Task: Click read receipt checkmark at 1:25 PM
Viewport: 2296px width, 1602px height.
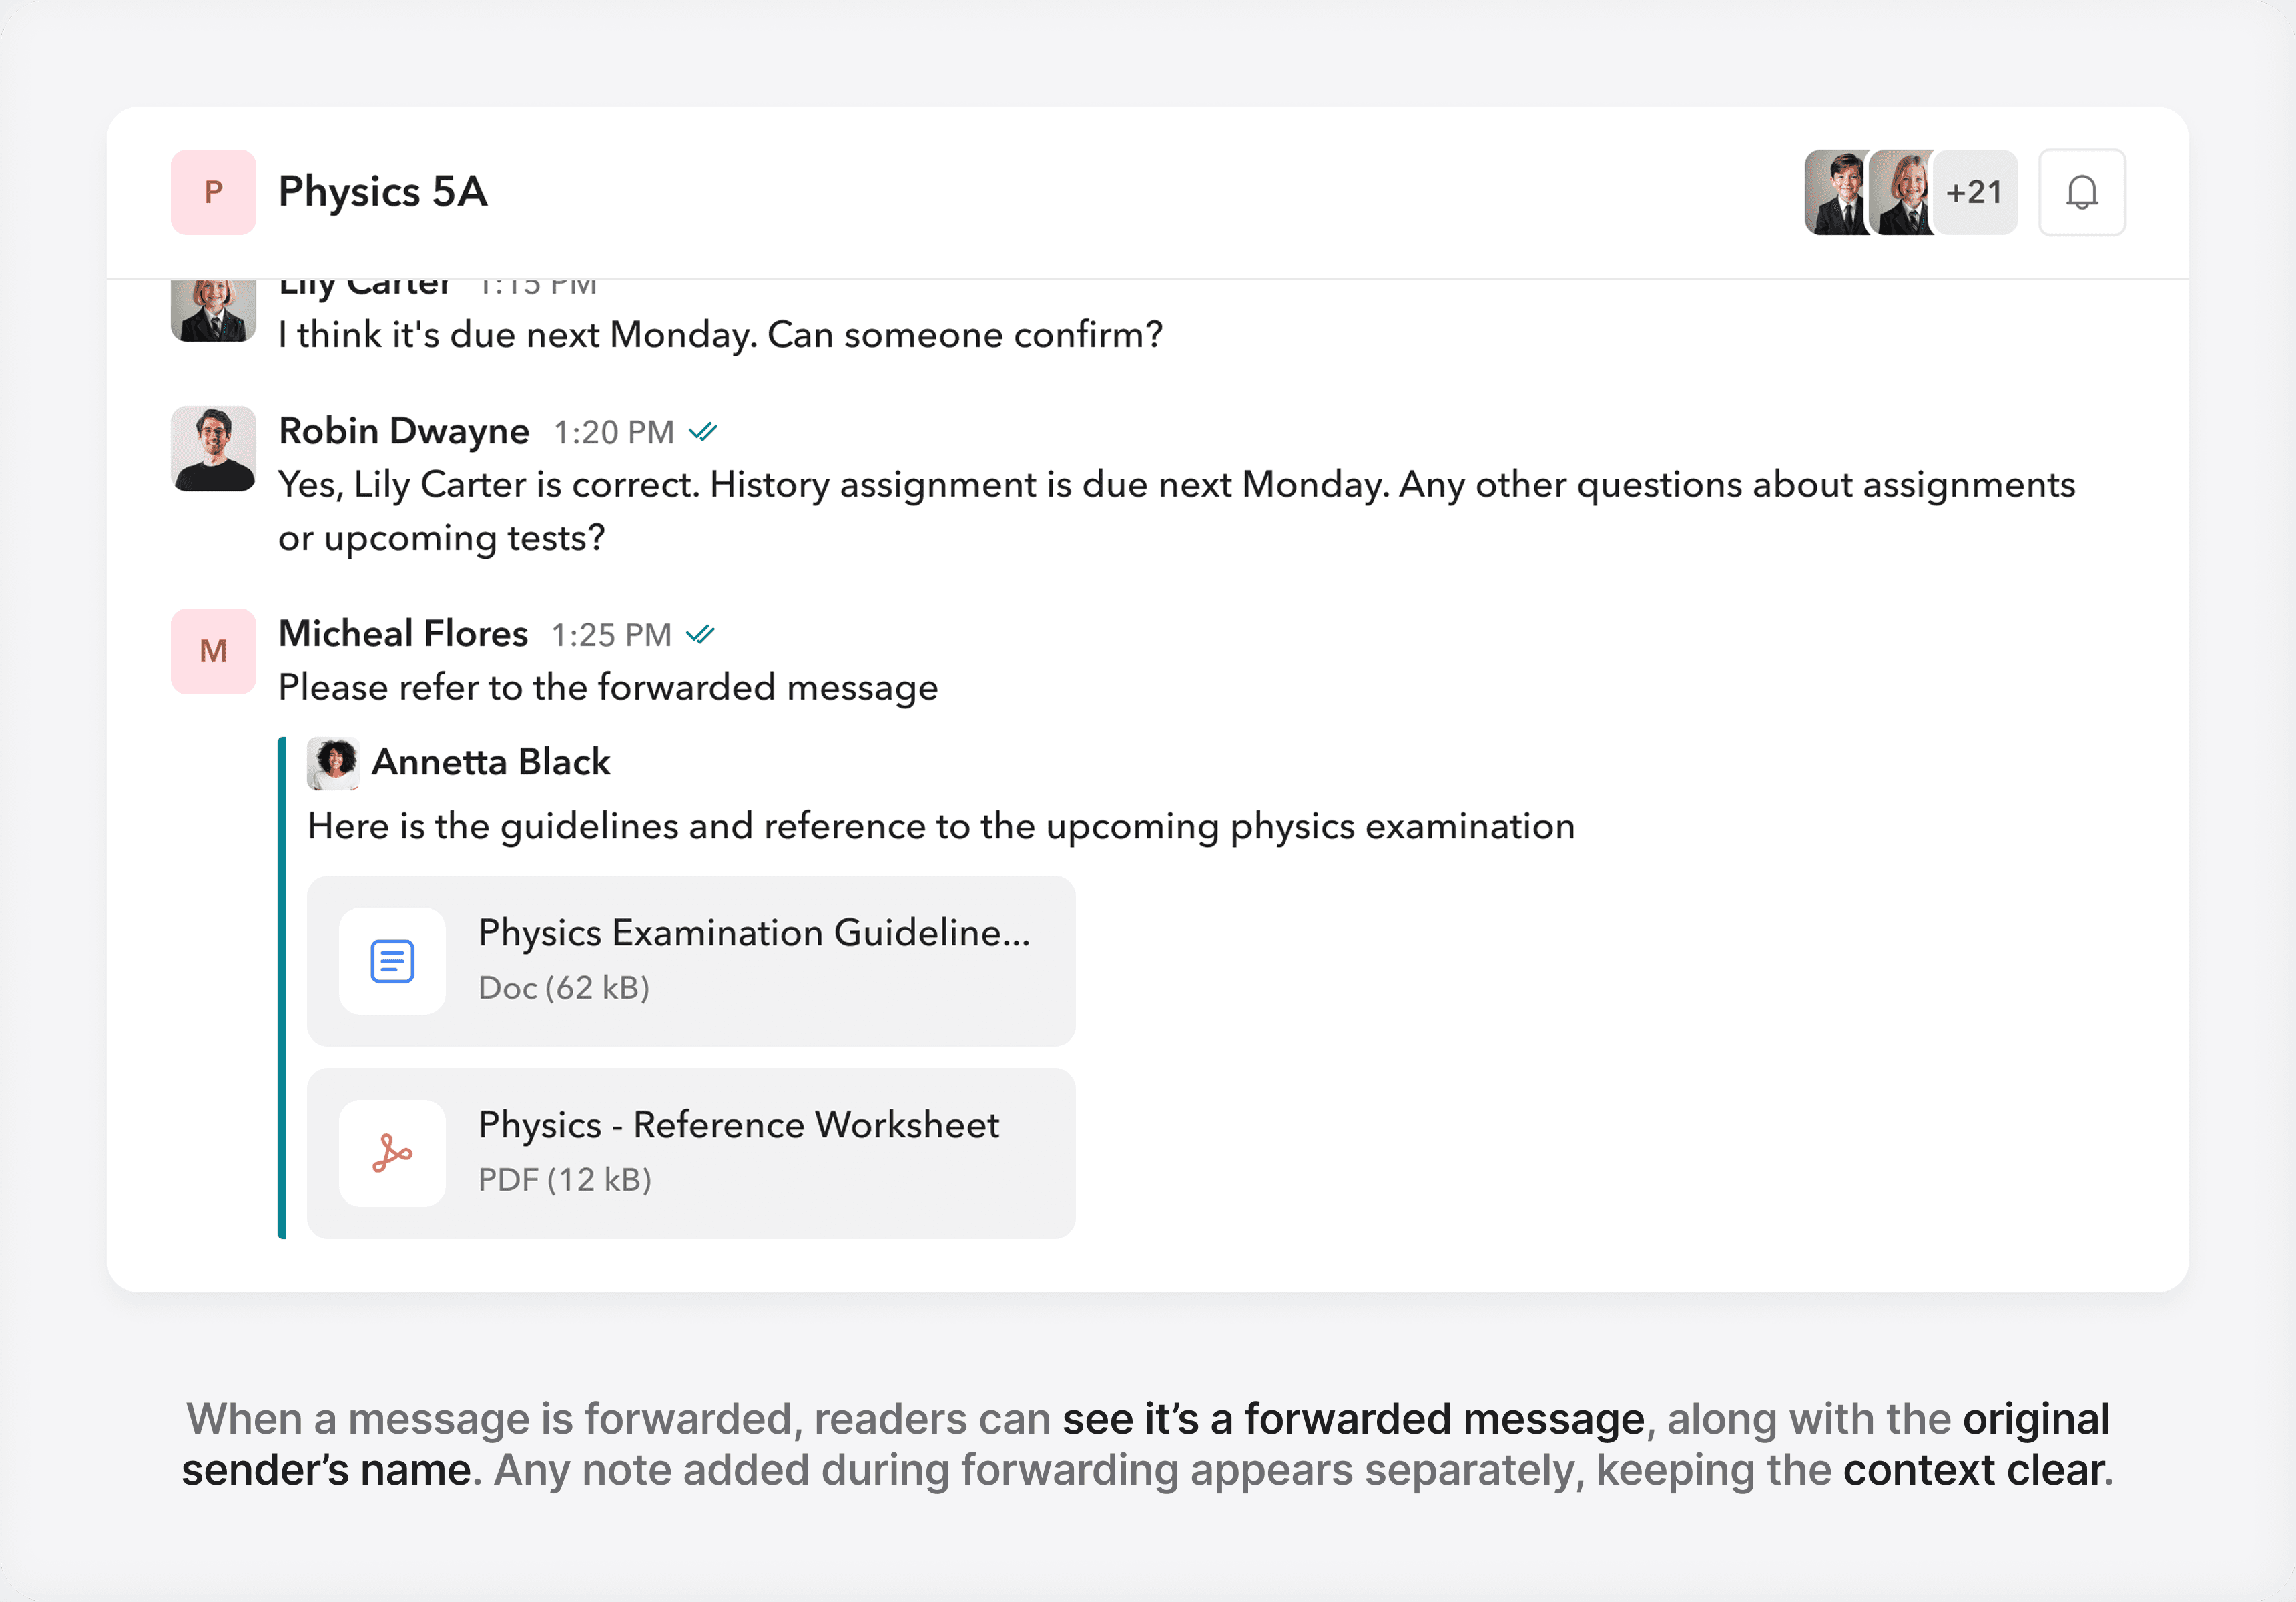Action: pos(700,635)
